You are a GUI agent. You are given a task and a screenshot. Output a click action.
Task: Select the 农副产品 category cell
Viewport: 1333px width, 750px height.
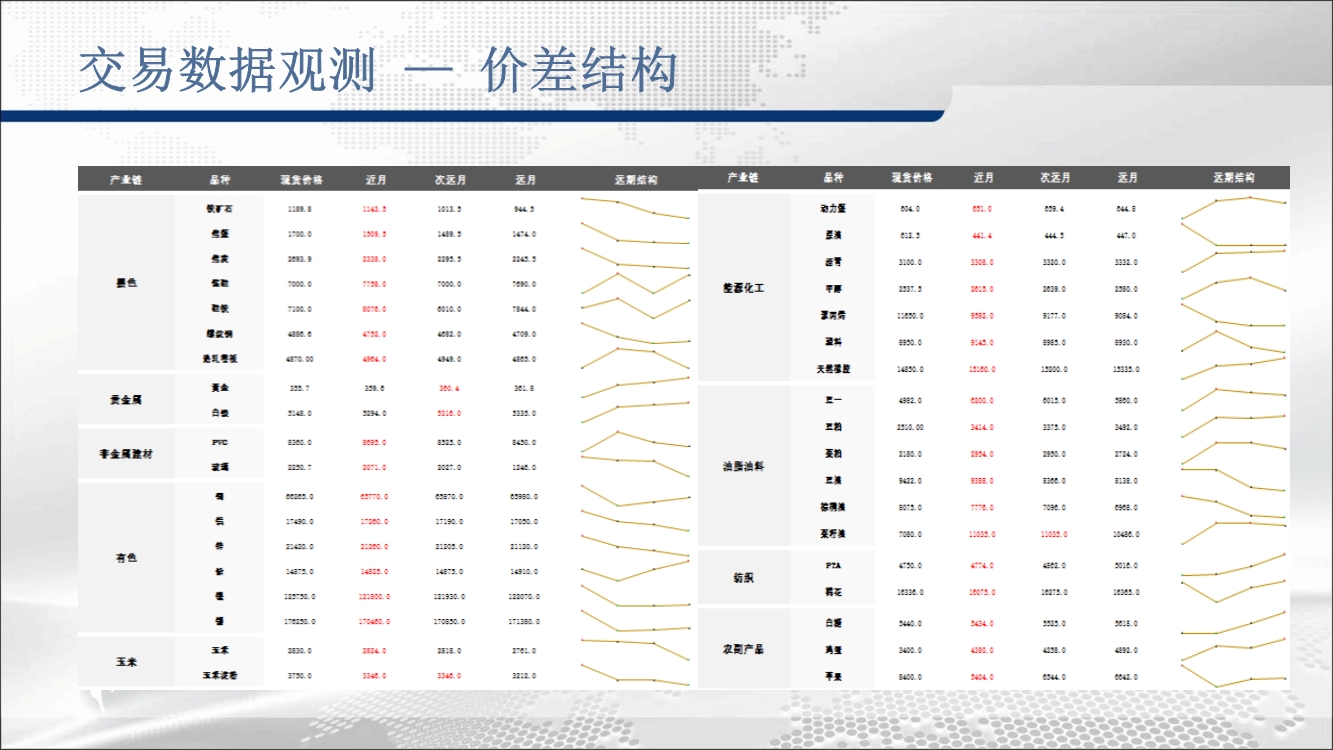743,649
